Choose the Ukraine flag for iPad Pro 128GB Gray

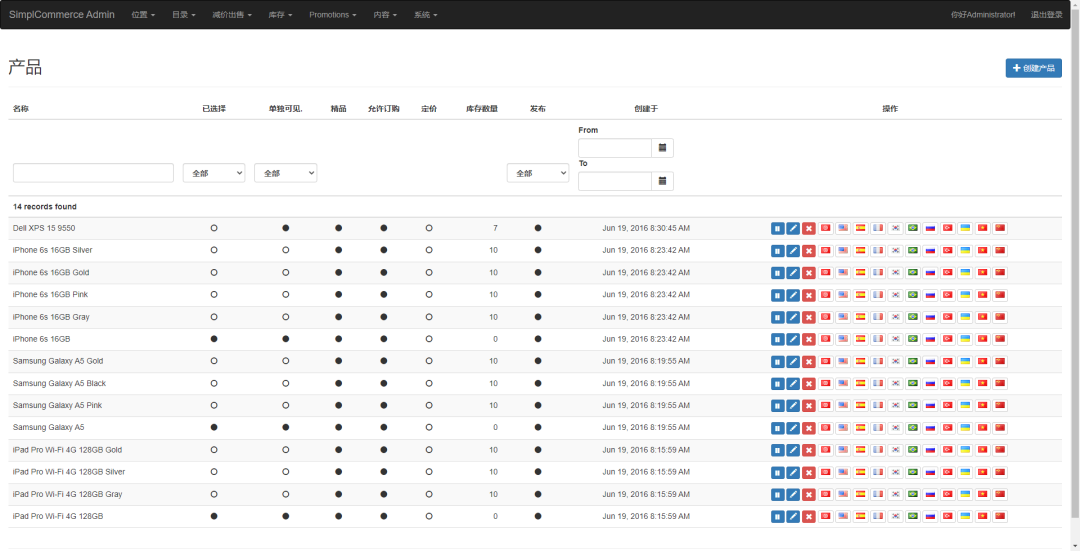click(965, 494)
